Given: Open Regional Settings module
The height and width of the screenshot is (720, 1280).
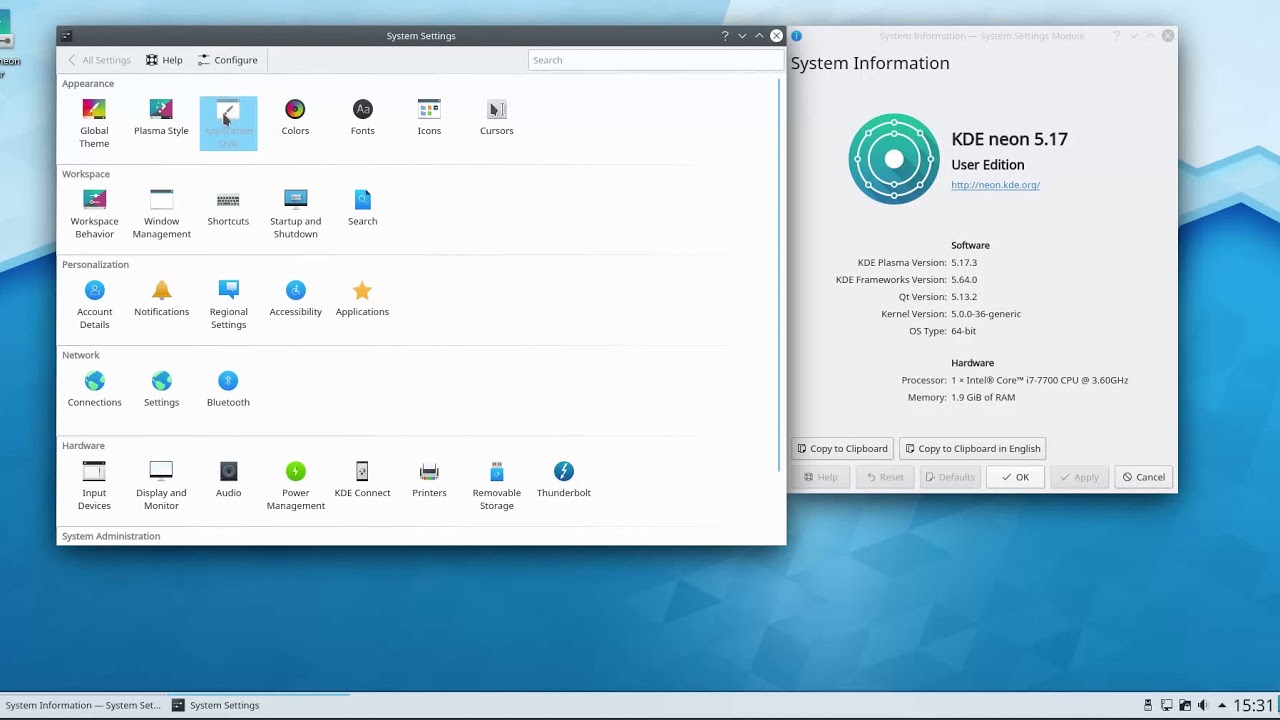Looking at the screenshot, I should 228,305.
